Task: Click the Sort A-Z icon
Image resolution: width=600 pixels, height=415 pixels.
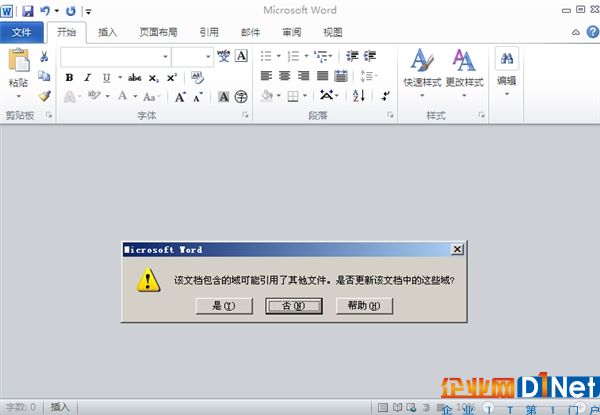Action: [359, 96]
